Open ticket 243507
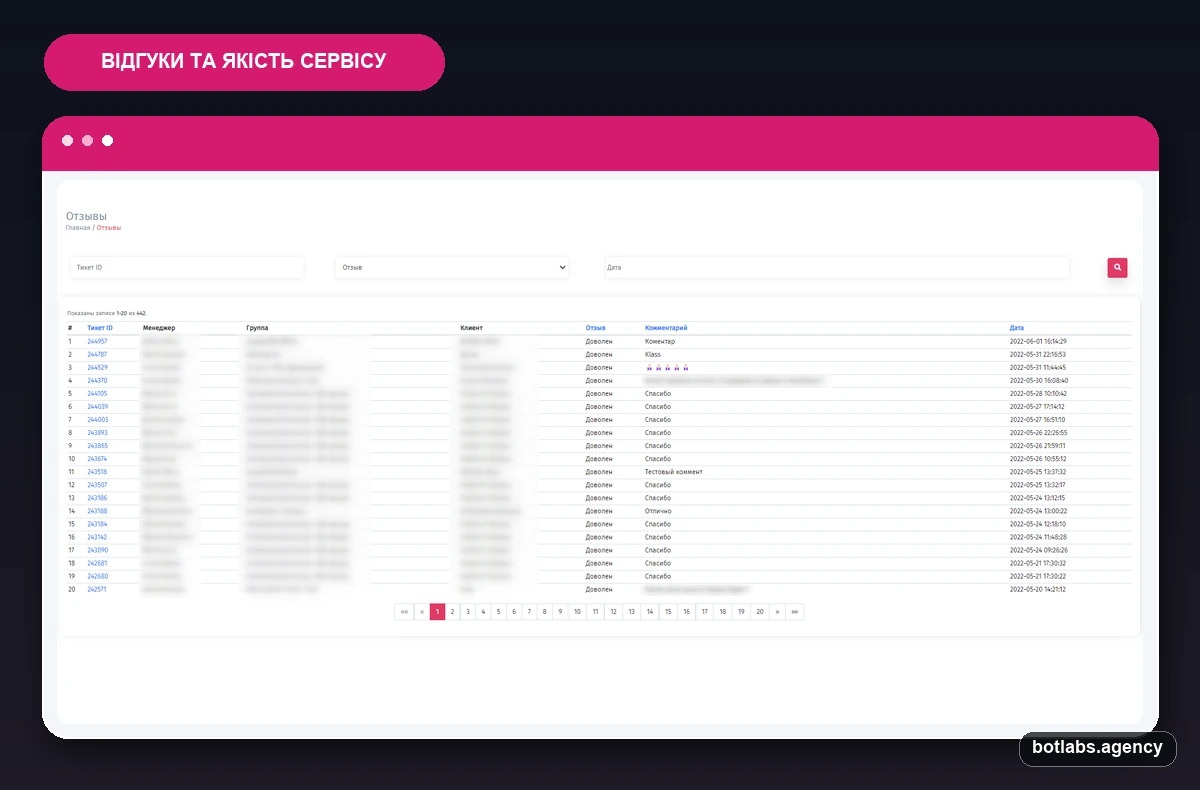The image size is (1200, 790). (x=97, y=484)
